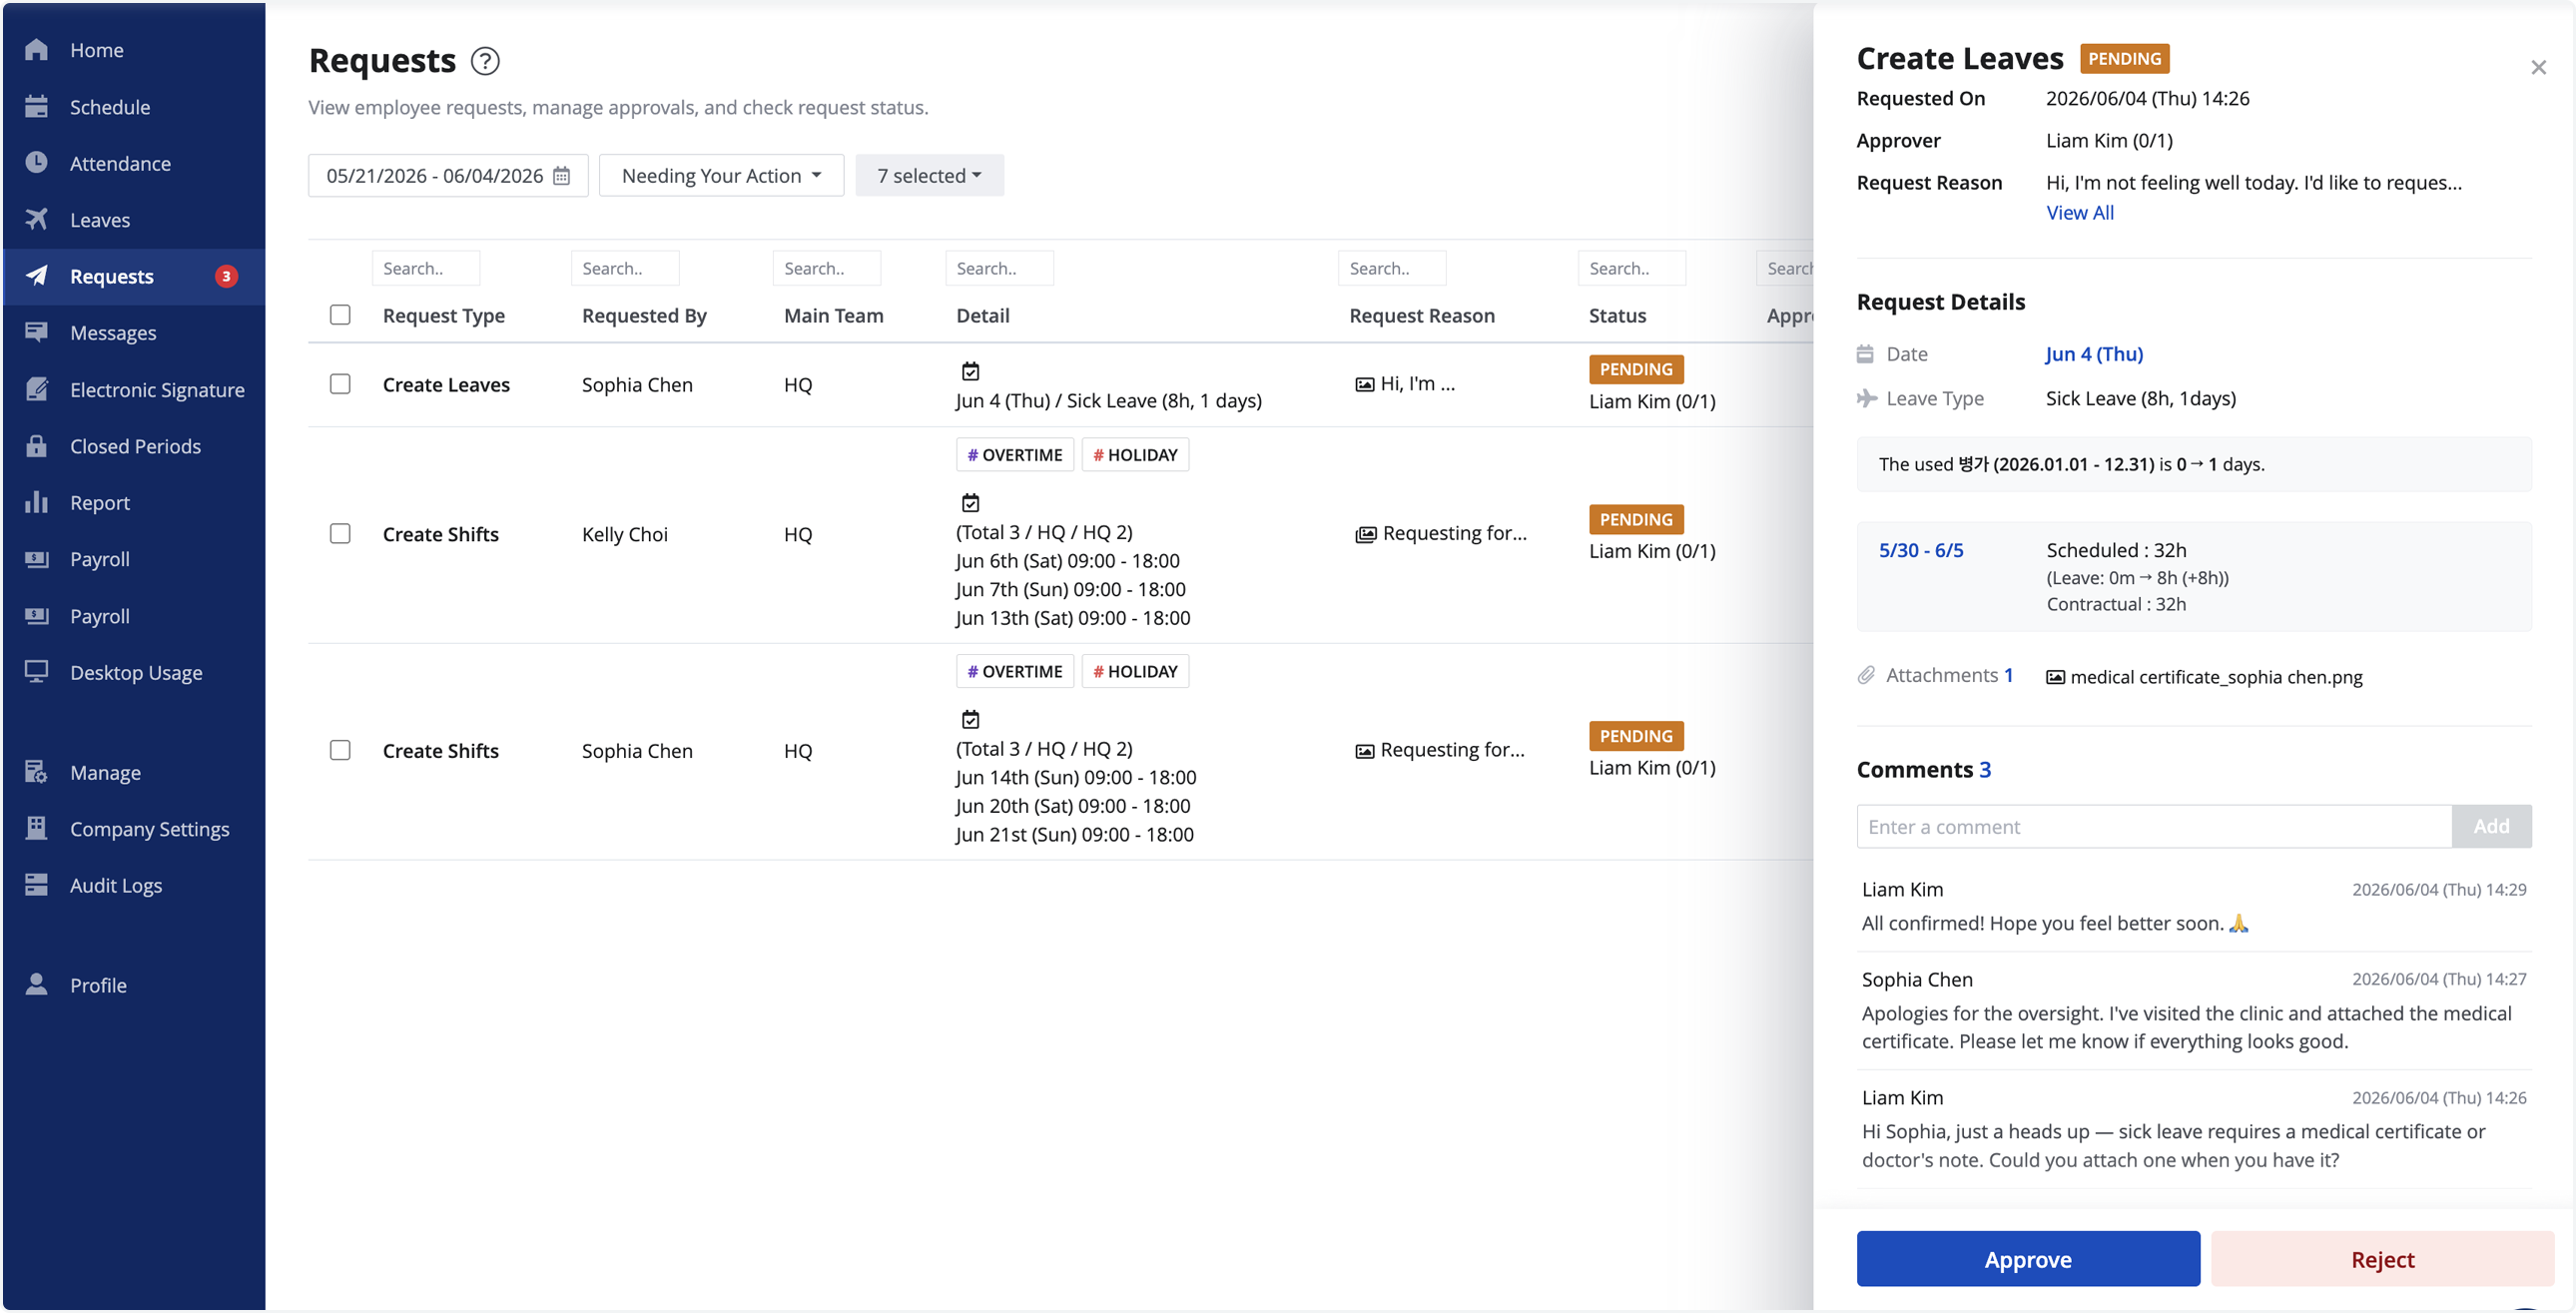Click the Profile person icon
This screenshot has width=2576, height=1313.
point(37,985)
